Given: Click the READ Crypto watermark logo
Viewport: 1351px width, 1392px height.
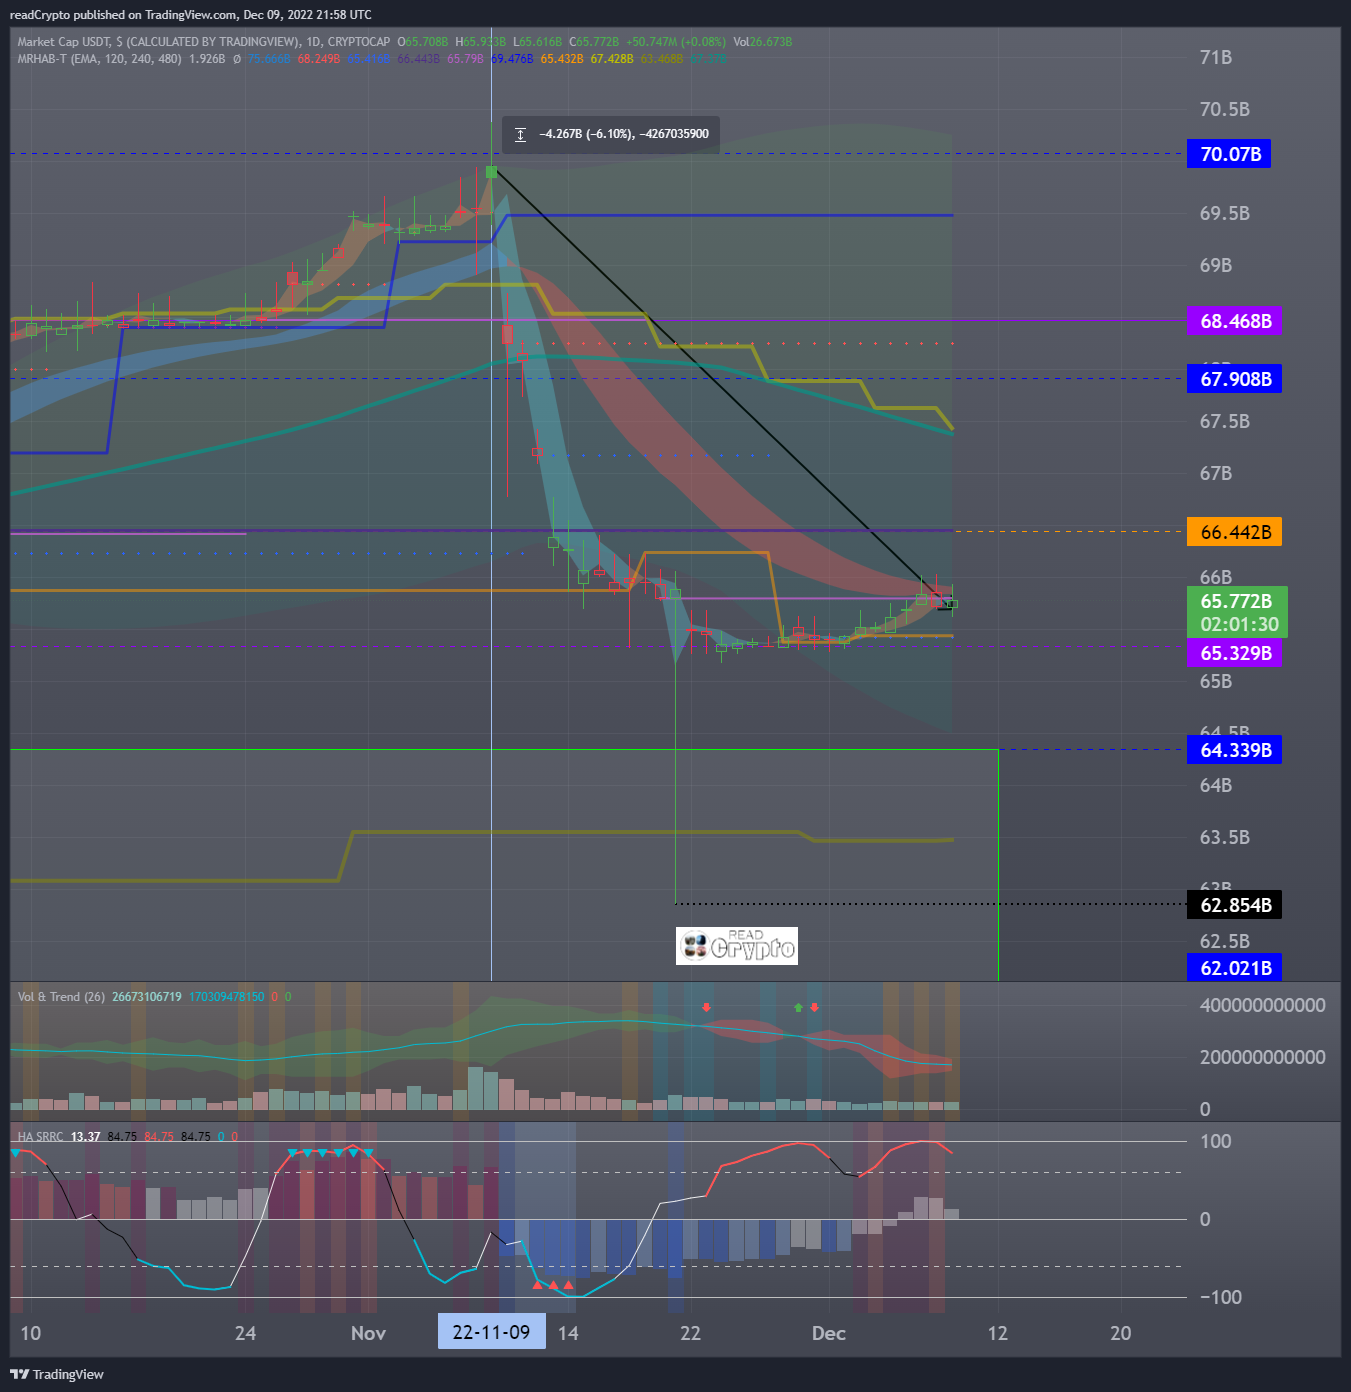Looking at the screenshot, I should click(x=737, y=946).
